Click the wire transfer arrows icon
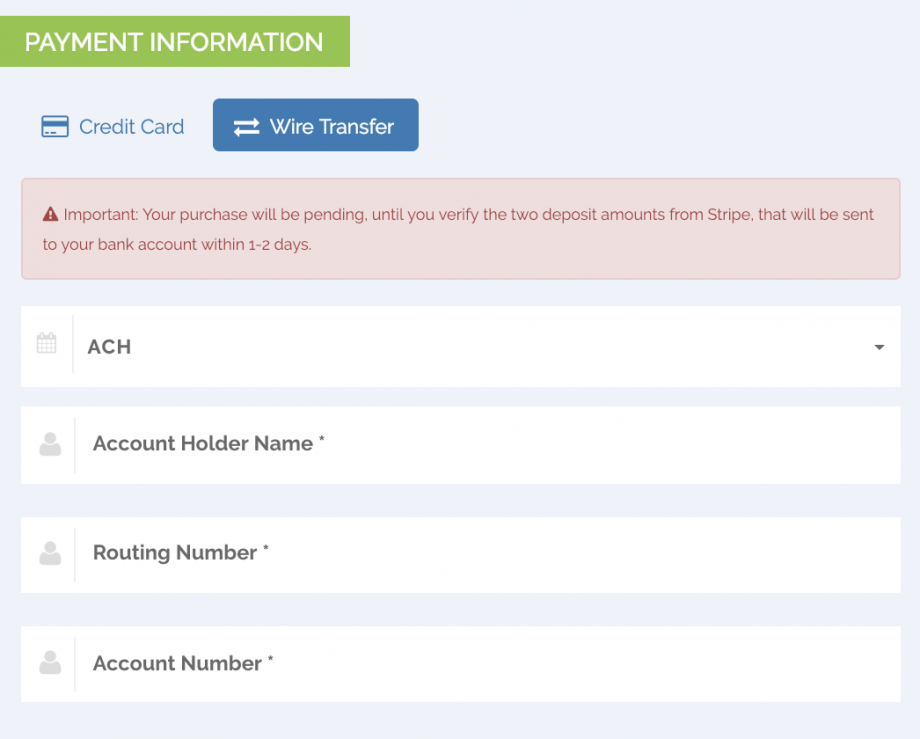920x739 pixels. tap(246, 127)
